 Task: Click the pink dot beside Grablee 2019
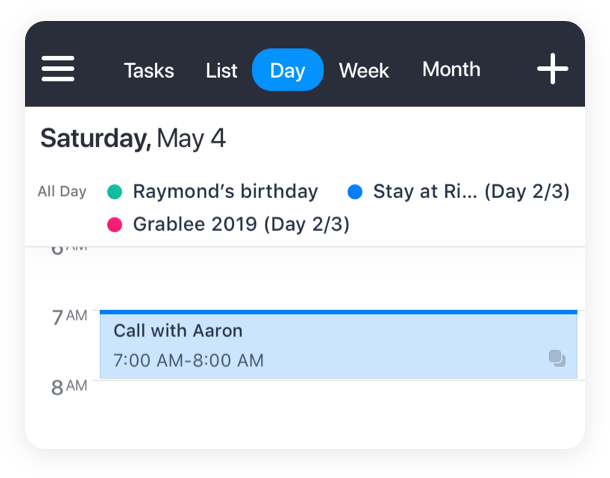pos(115,225)
